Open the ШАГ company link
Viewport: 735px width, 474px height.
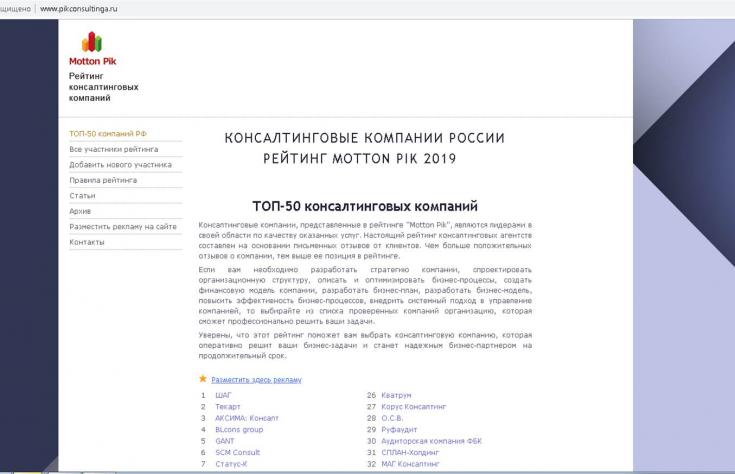224,395
